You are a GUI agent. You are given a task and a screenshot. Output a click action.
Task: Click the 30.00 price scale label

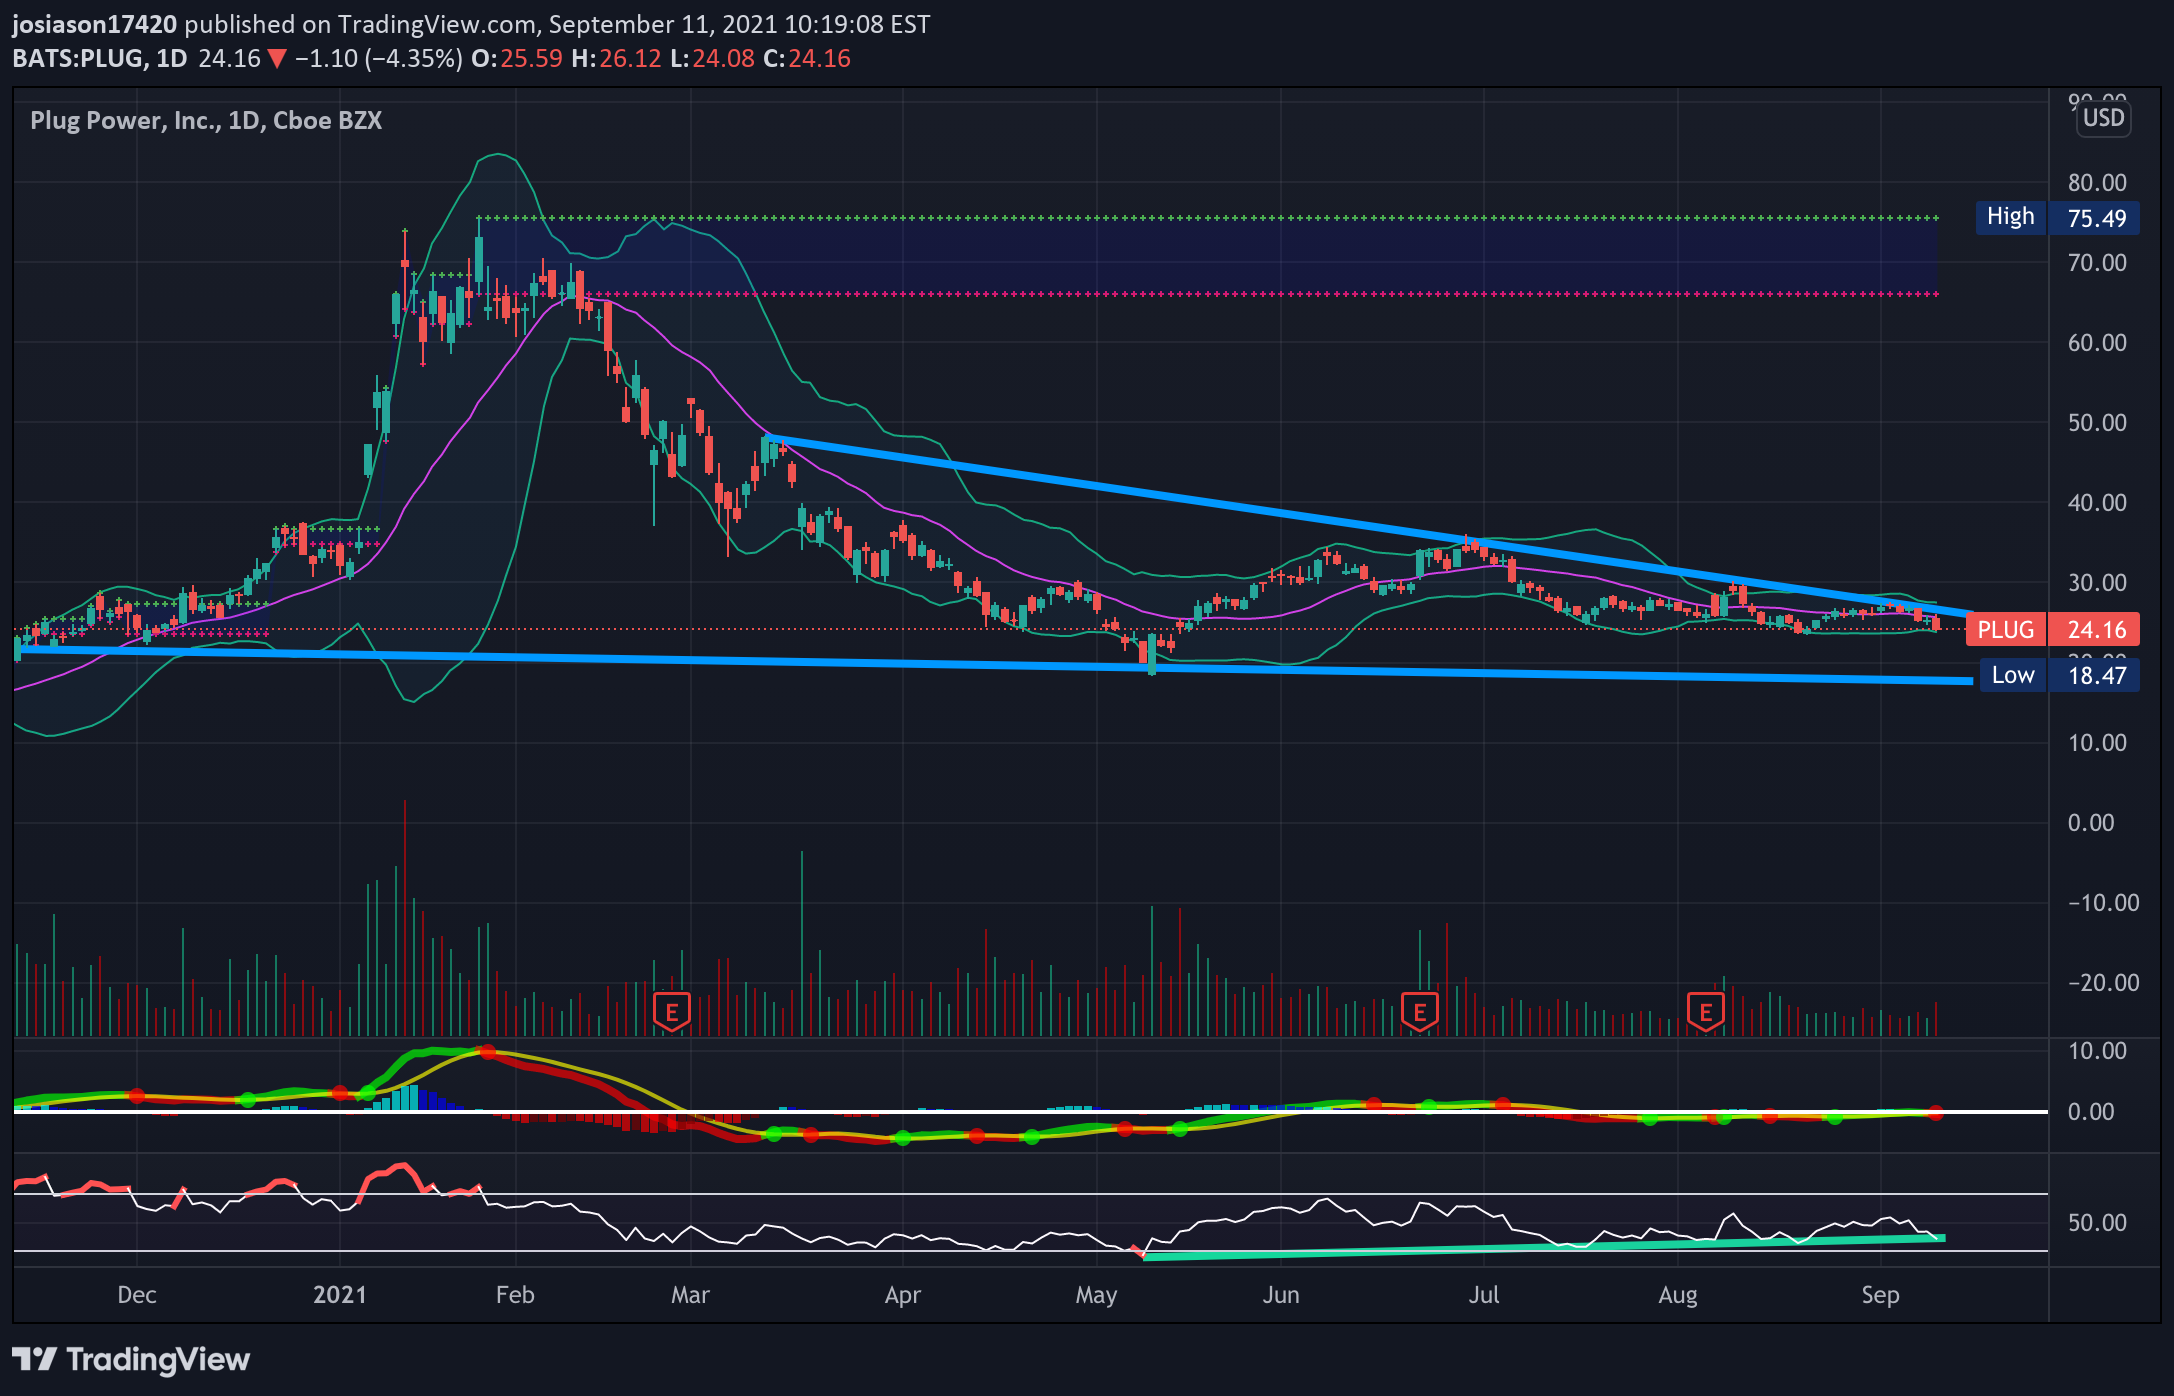click(x=2097, y=583)
